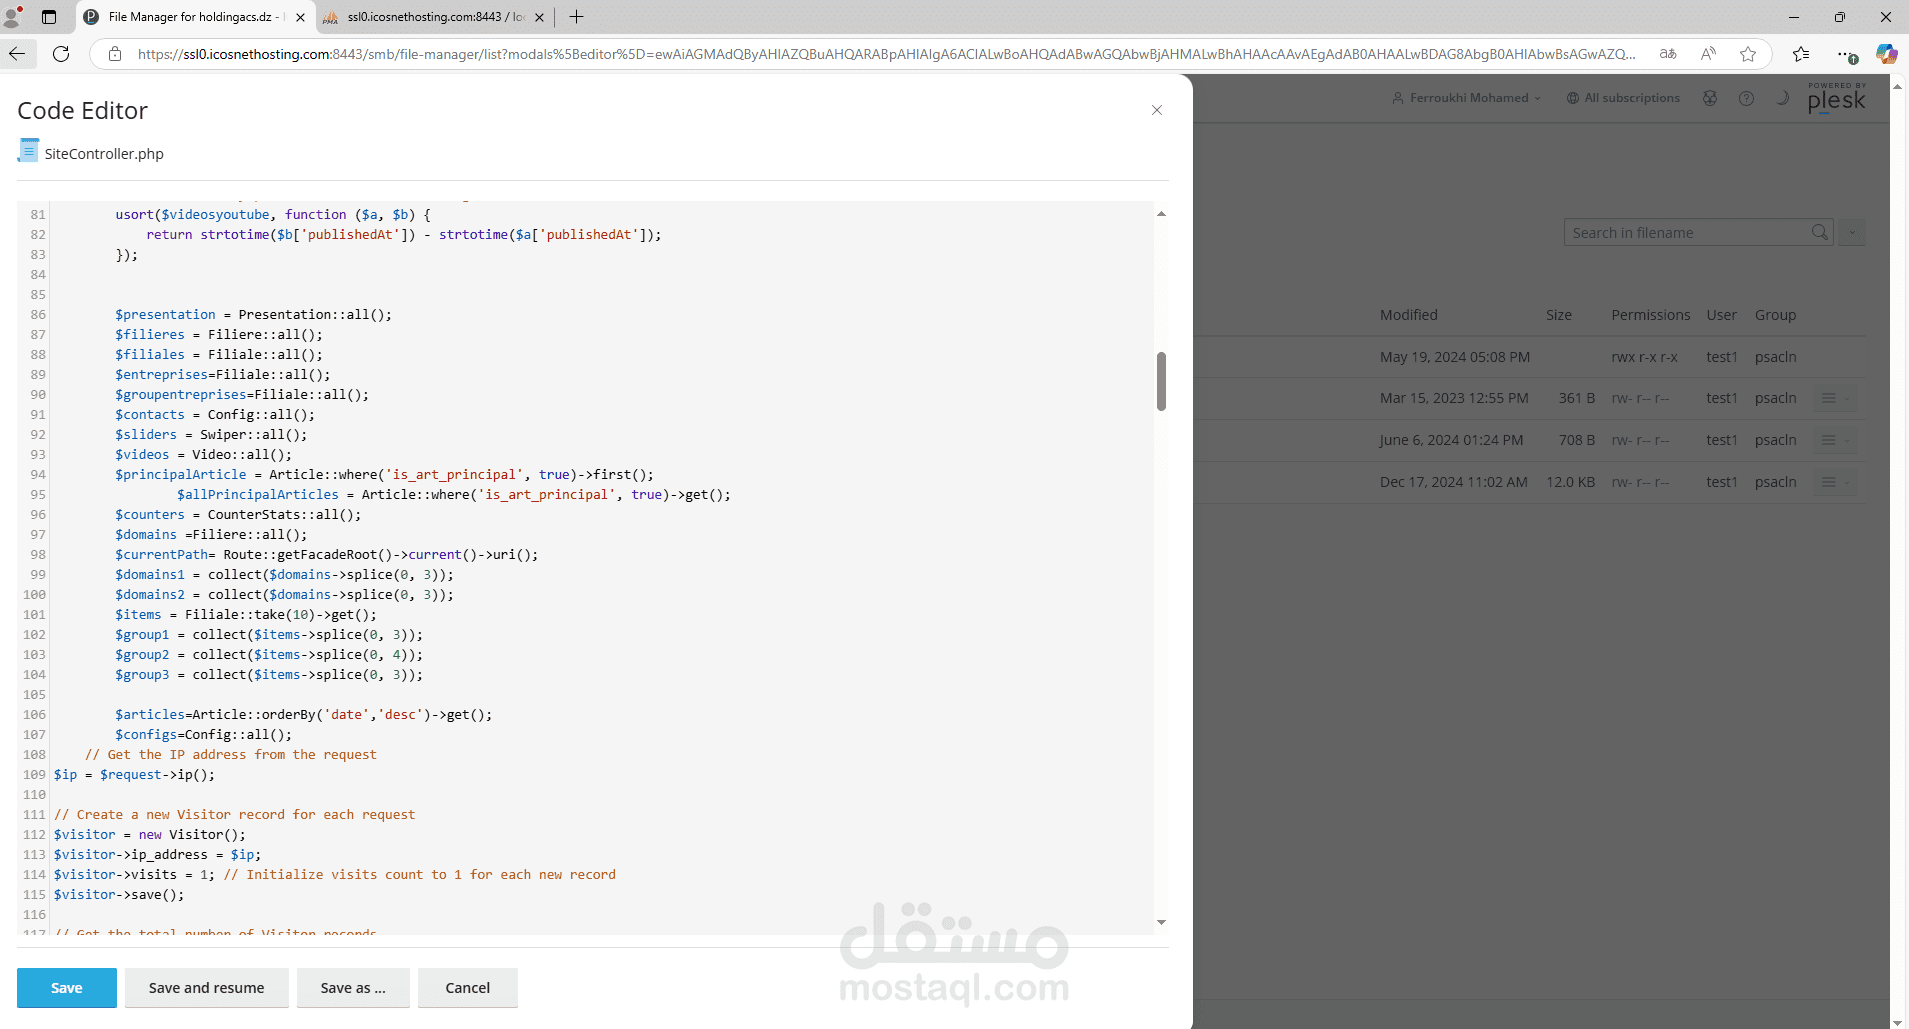Go back with the browser back arrow
1909x1029 pixels.
(17, 54)
